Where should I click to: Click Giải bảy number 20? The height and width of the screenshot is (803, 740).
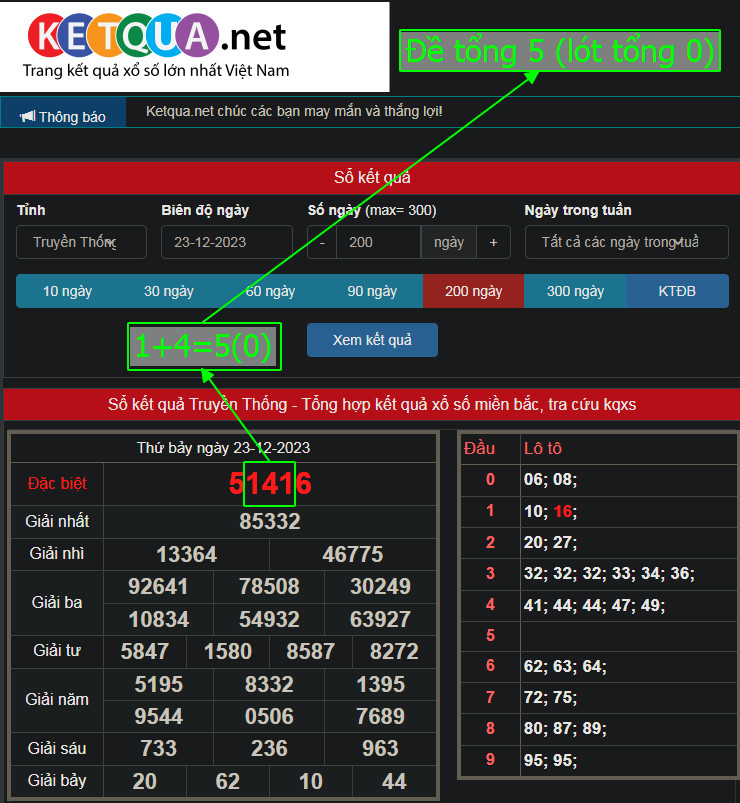click(x=145, y=781)
